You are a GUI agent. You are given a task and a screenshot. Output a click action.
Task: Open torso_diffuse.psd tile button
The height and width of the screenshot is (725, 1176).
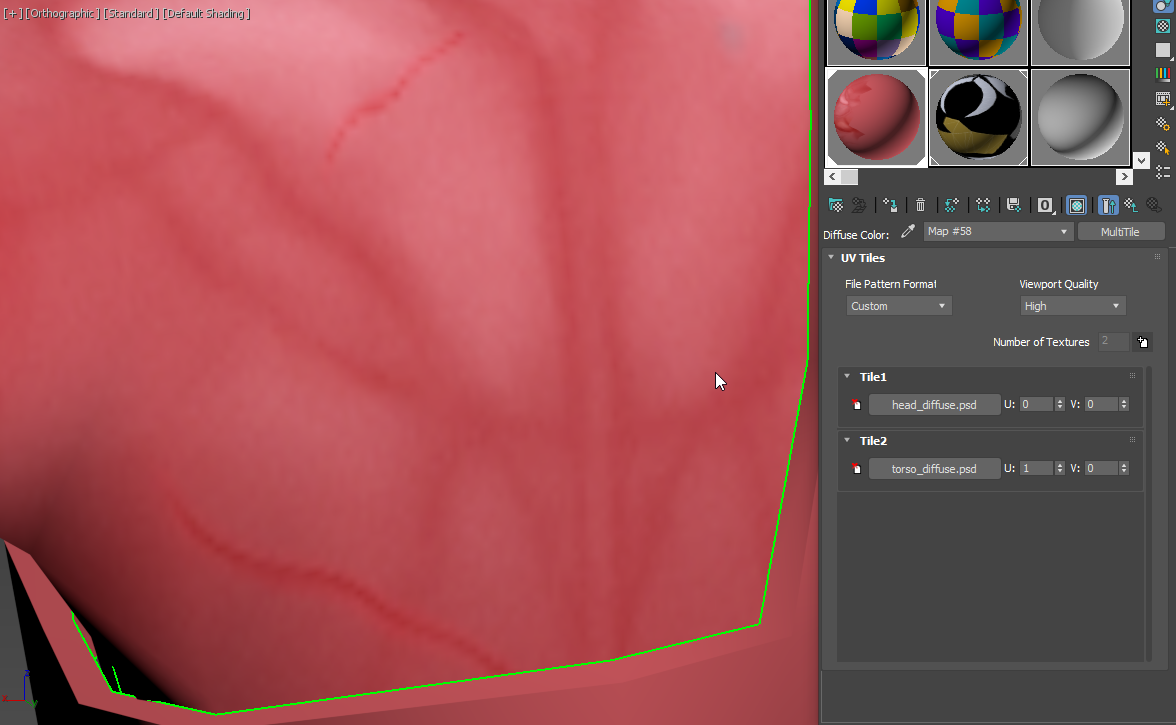pyautogui.click(x=934, y=468)
